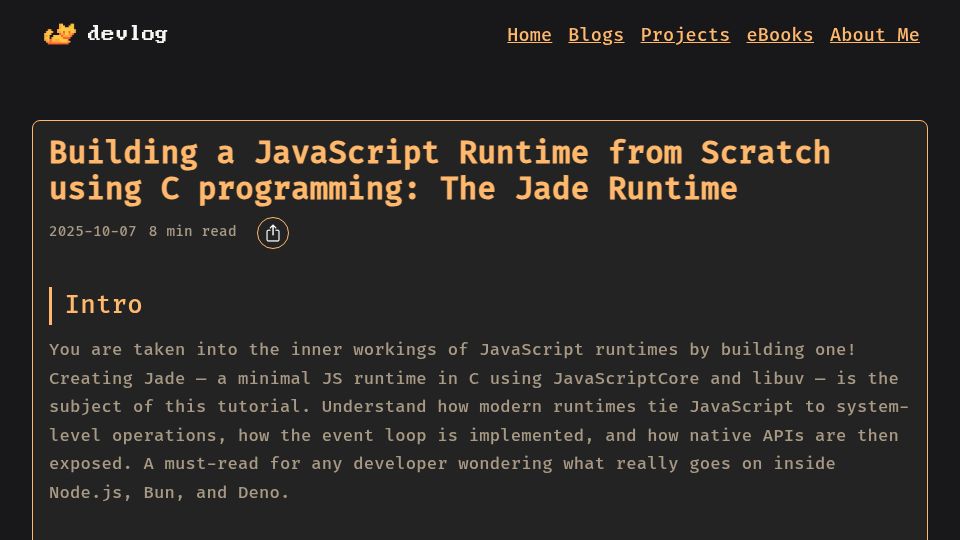
Task: Navigate to eBooks
Action: click(x=779, y=35)
